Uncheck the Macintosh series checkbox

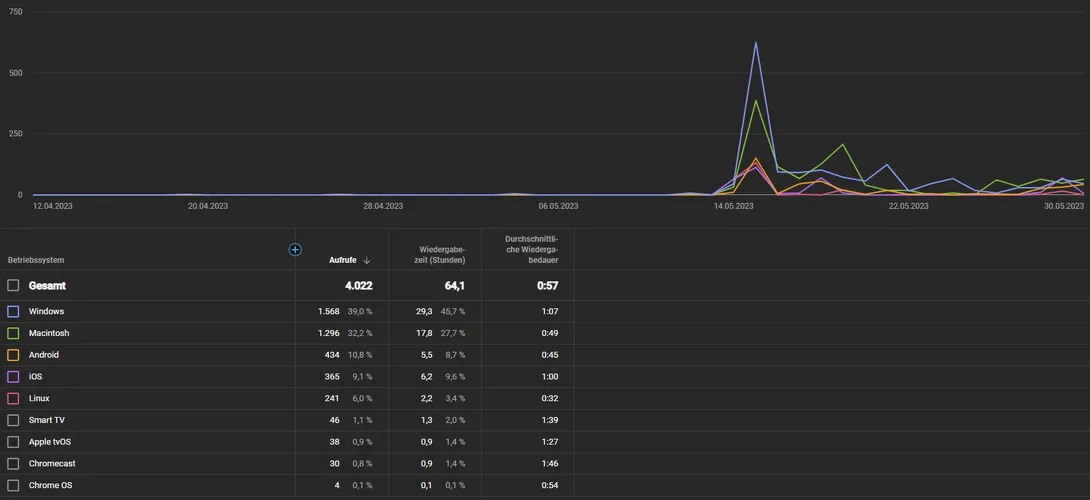13,333
